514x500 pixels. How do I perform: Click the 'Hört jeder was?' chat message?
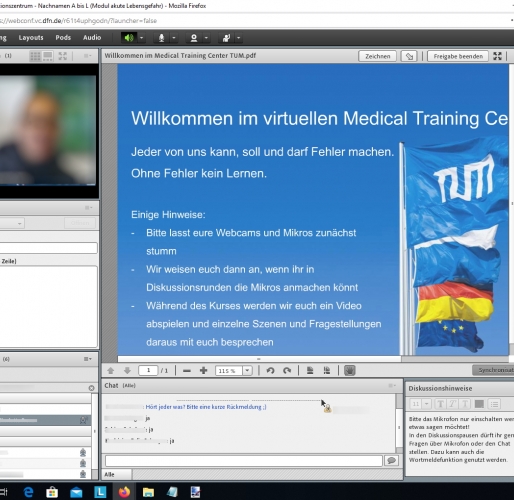(206, 407)
